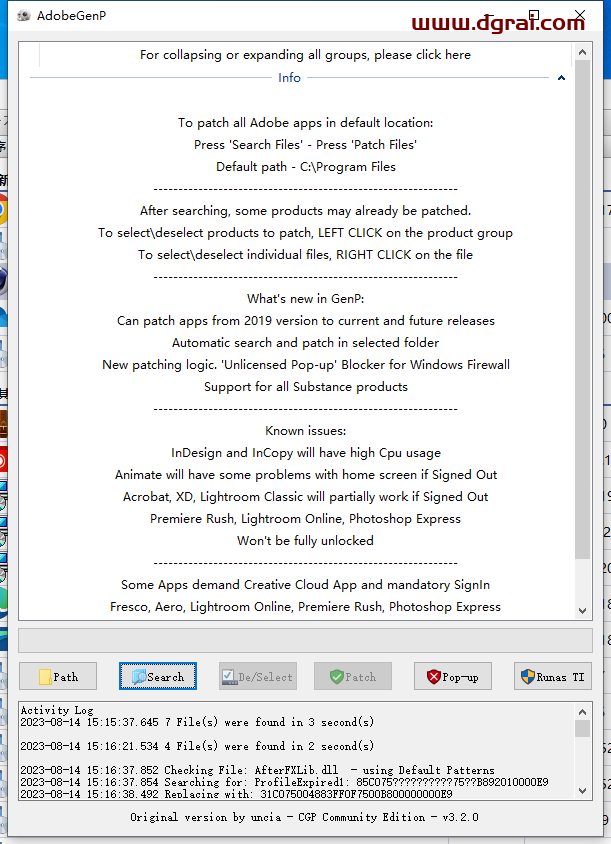Click 'Press Search Files - Press Patch Files' line
Screen dimensions: 611x844
point(305,145)
